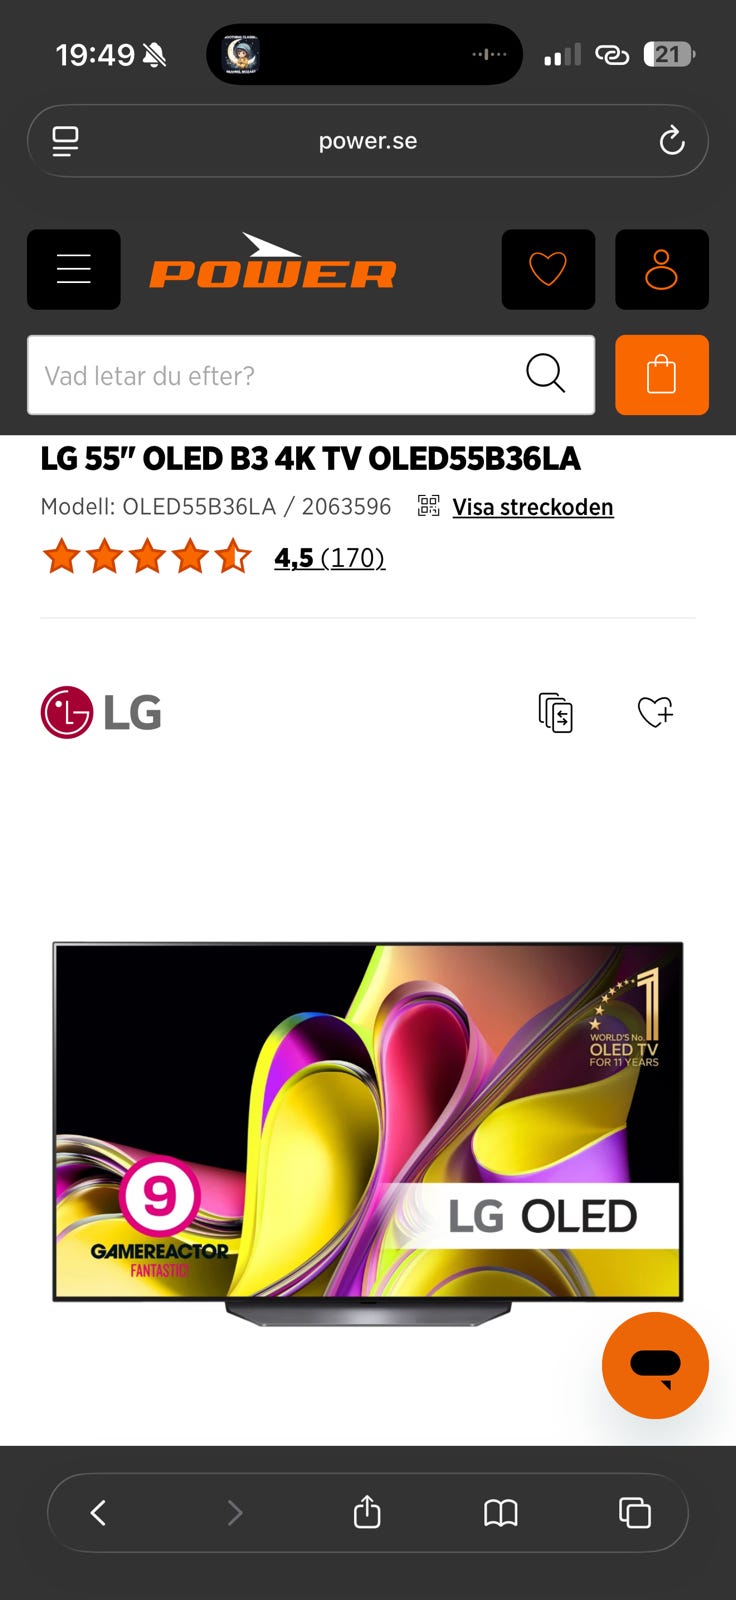The height and width of the screenshot is (1600, 736).
Task: Focus the 'Vad letar du efter?' search field
Action: click(311, 375)
